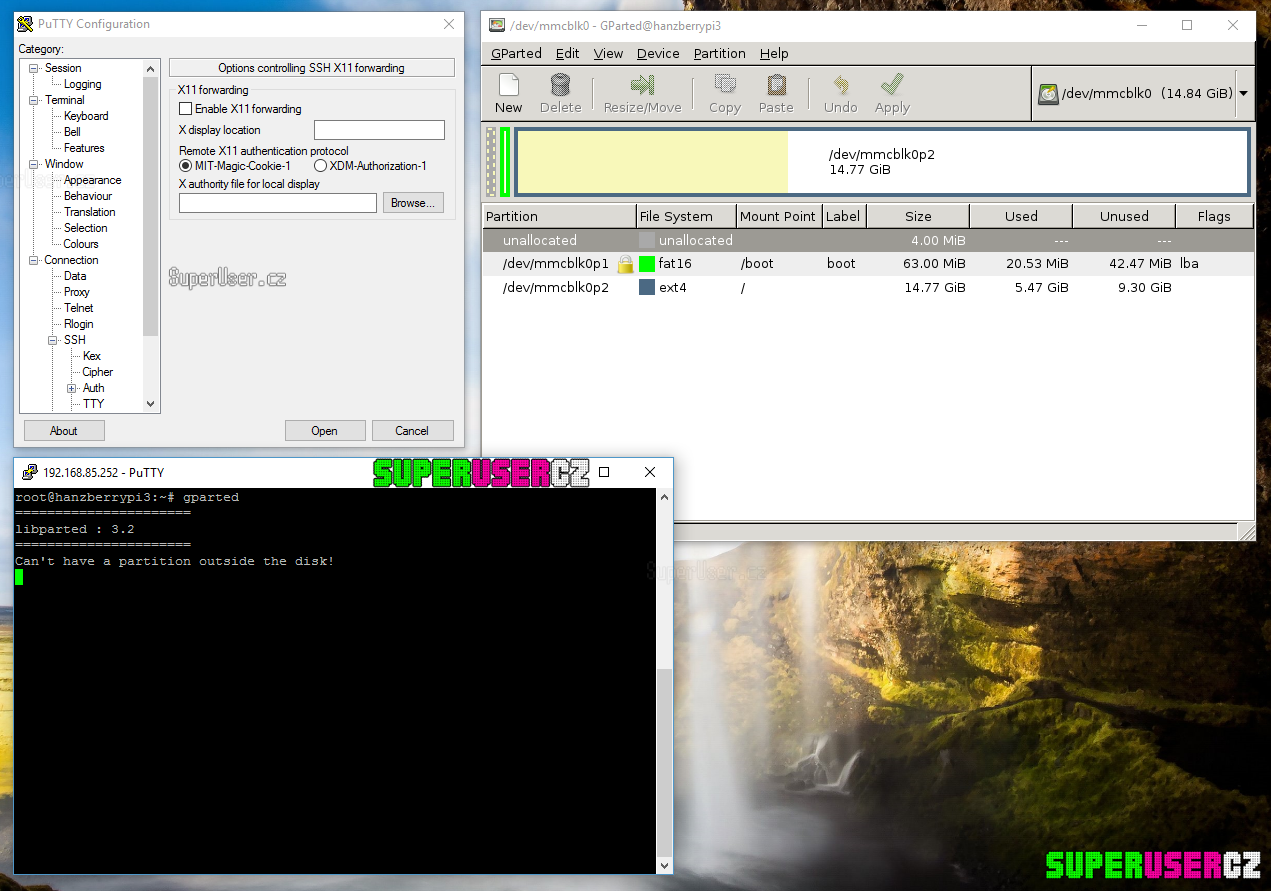Select the green fat16 color swatch
This screenshot has width=1271, height=891.
(x=647, y=264)
